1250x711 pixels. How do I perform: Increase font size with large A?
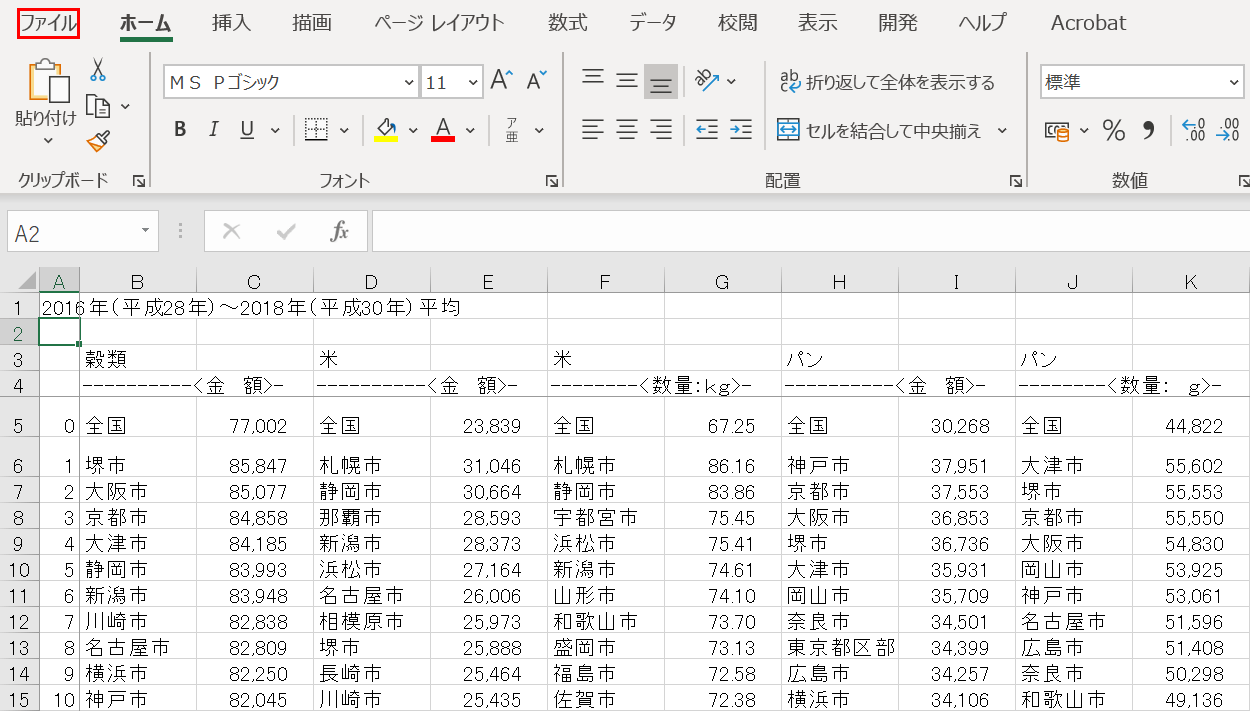502,81
